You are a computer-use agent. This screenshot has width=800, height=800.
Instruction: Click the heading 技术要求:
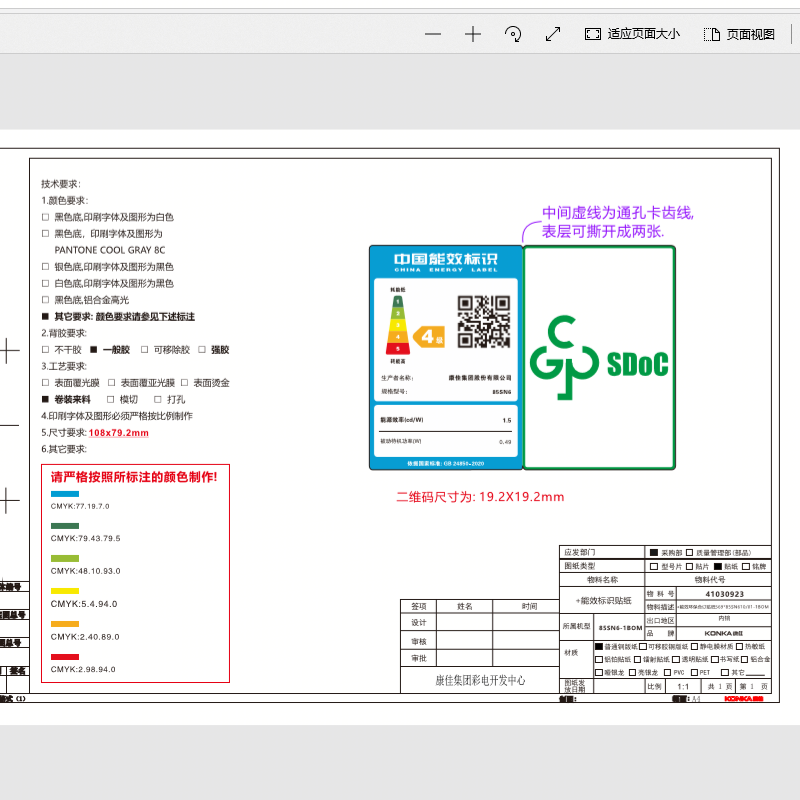pos(61,184)
